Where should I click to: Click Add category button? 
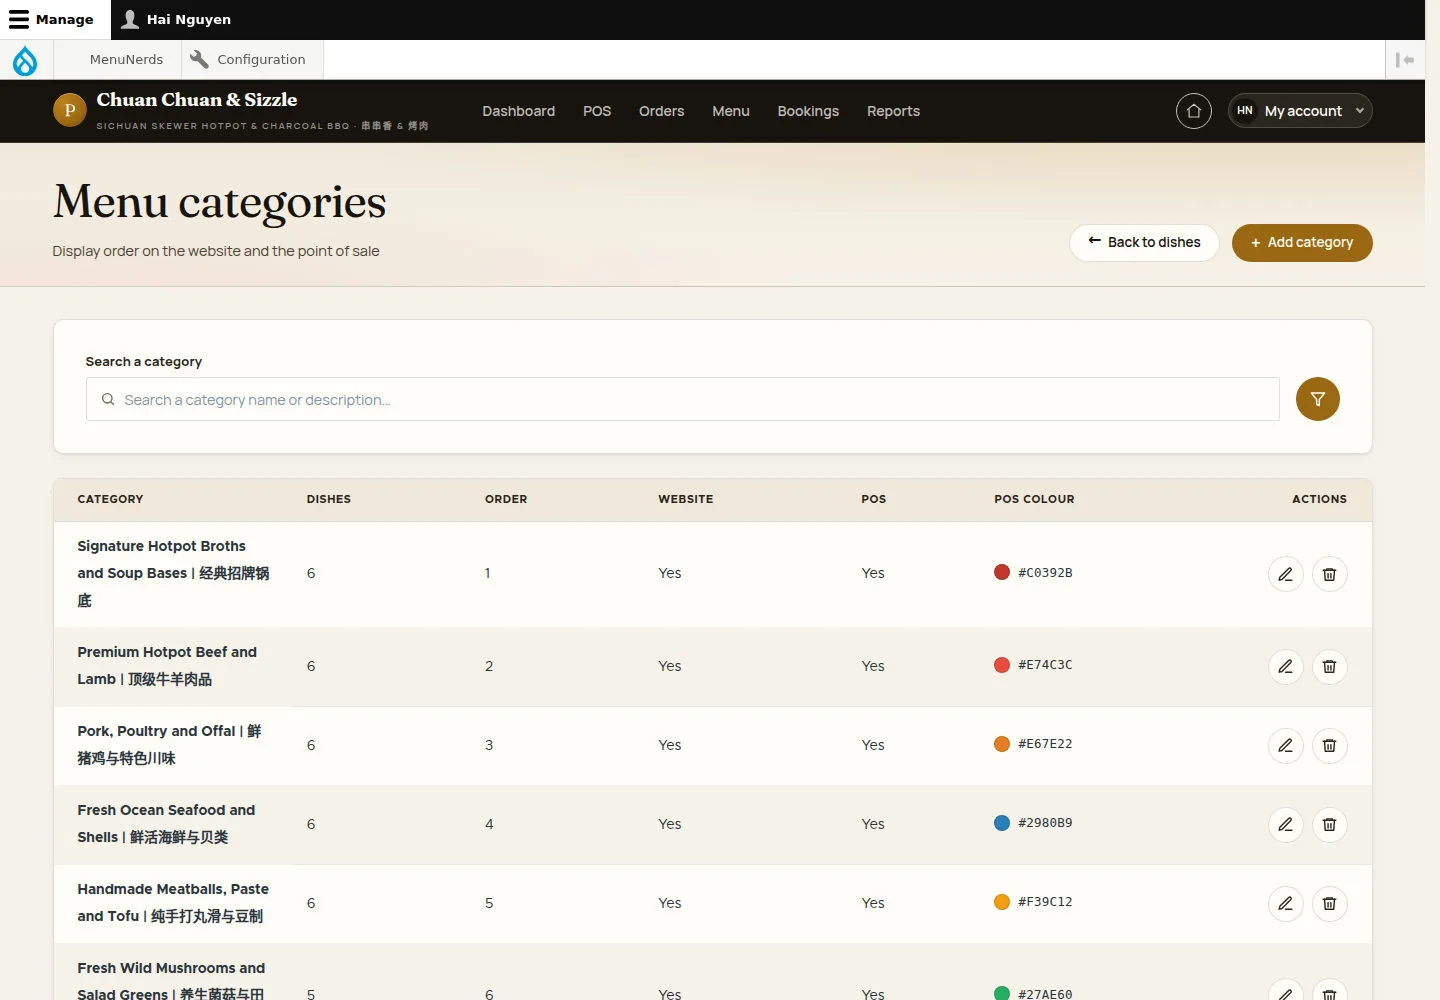pos(1302,243)
